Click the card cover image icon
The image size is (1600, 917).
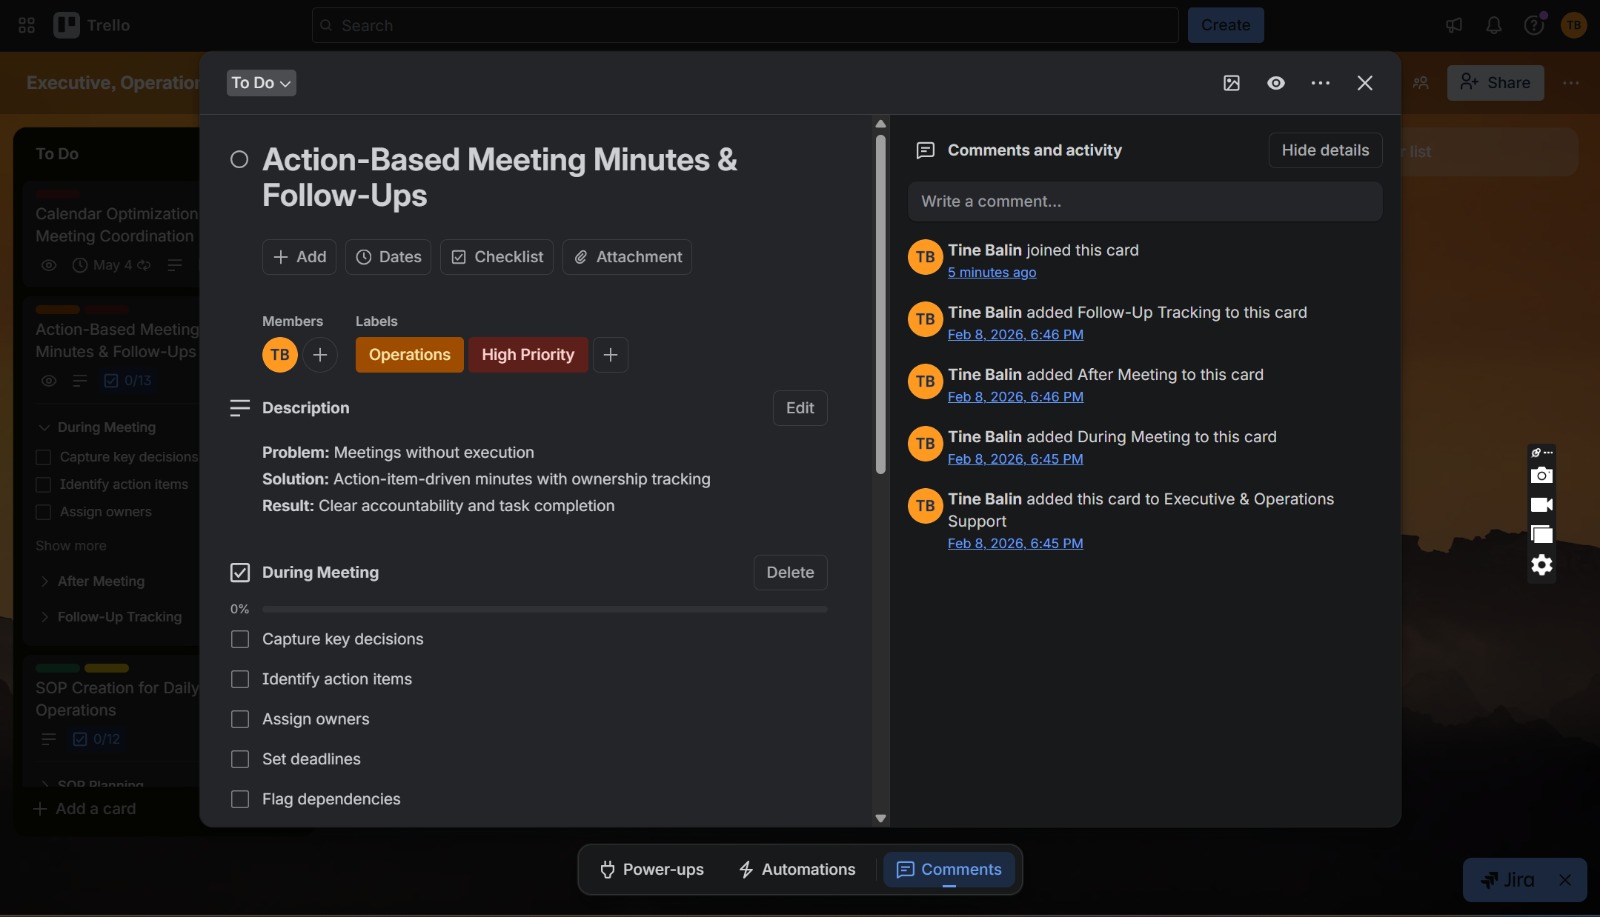tap(1232, 83)
